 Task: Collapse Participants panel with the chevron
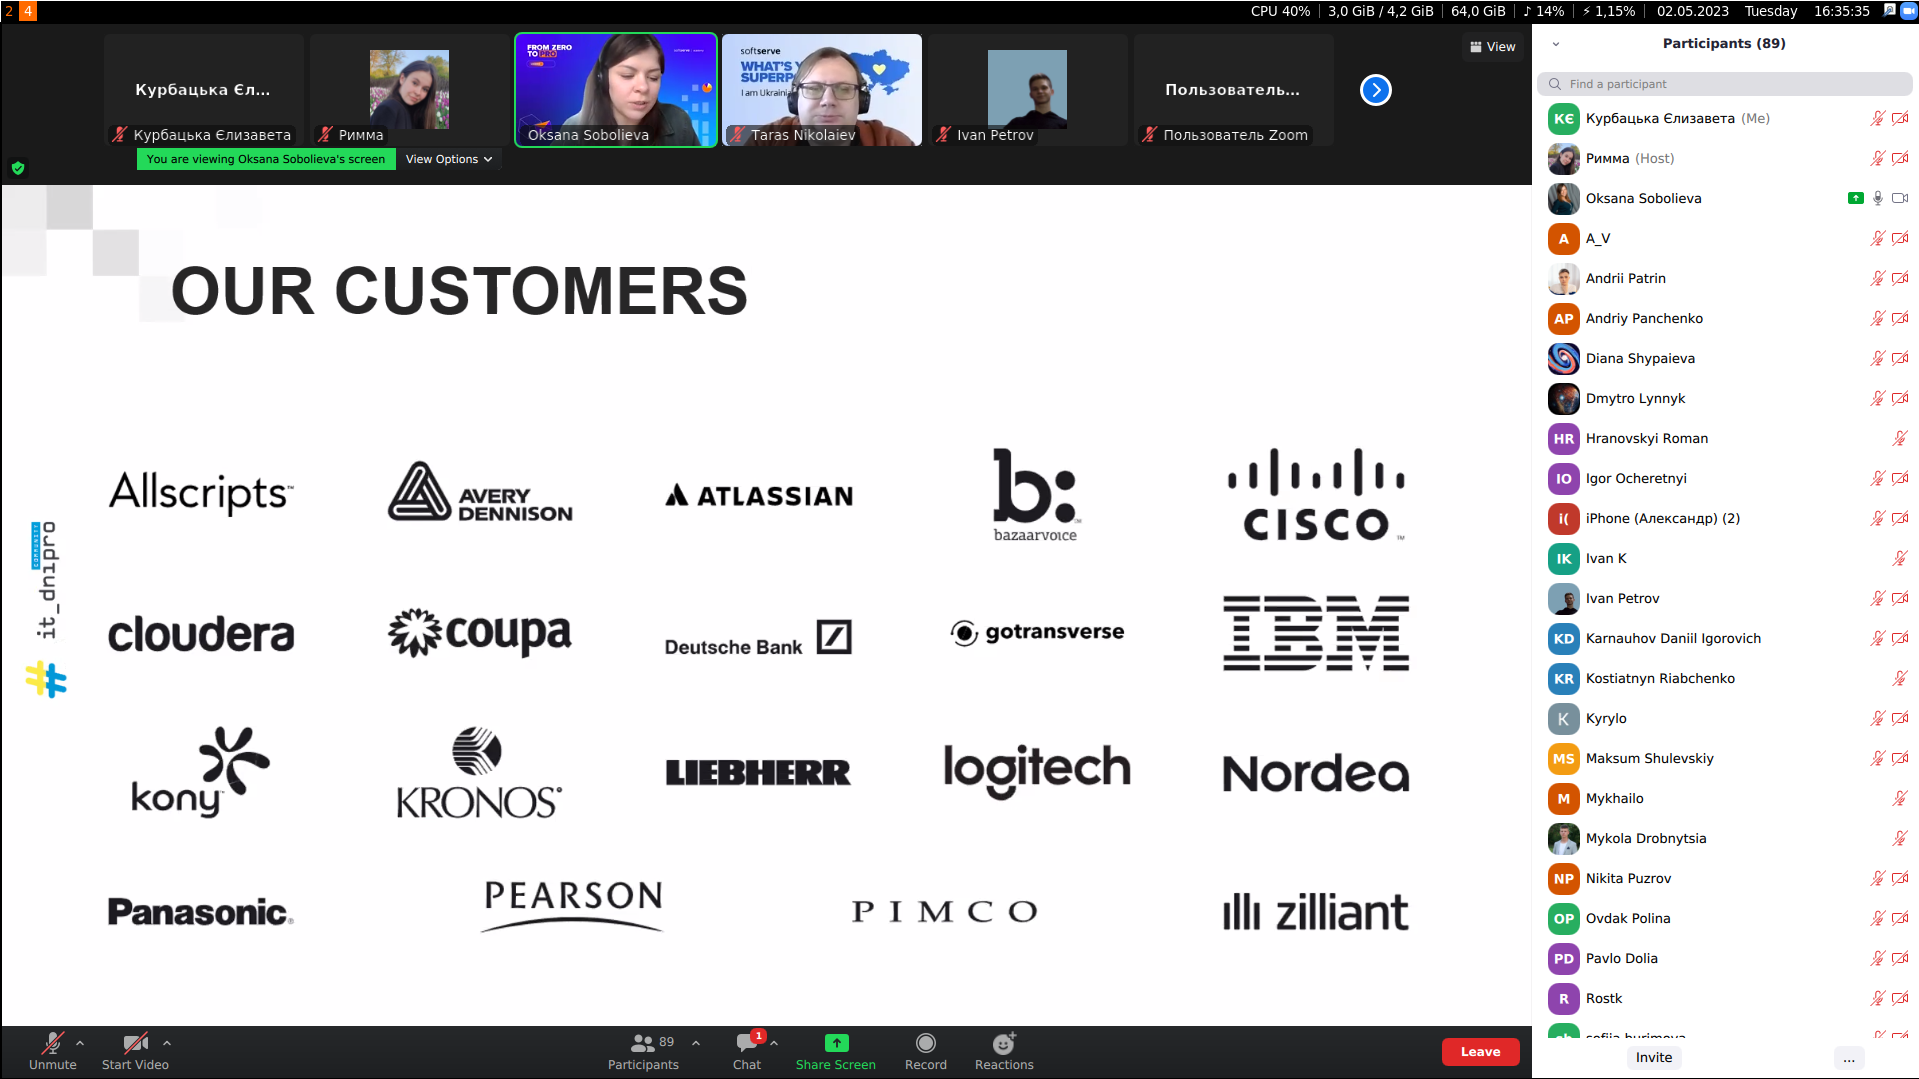1556,44
